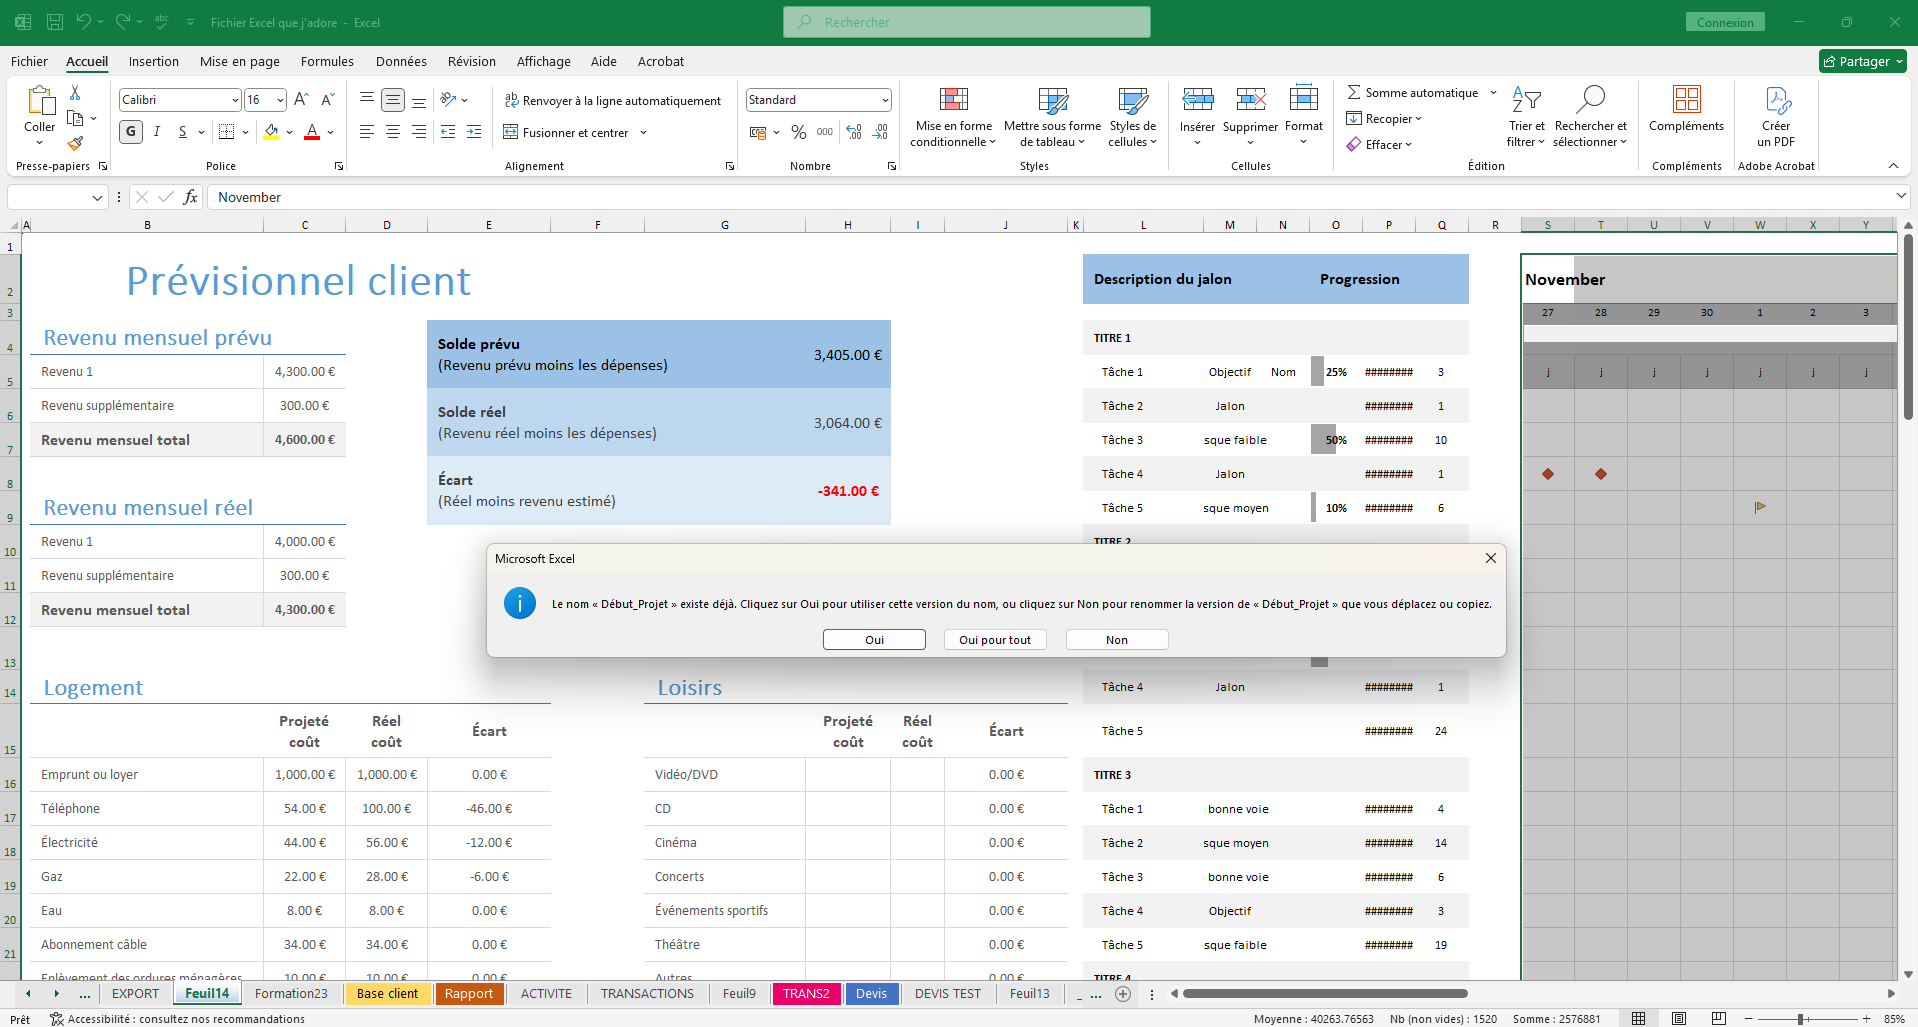The height and width of the screenshot is (1027, 1918).
Task: Toggle italic formatting
Action: point(156,131)
